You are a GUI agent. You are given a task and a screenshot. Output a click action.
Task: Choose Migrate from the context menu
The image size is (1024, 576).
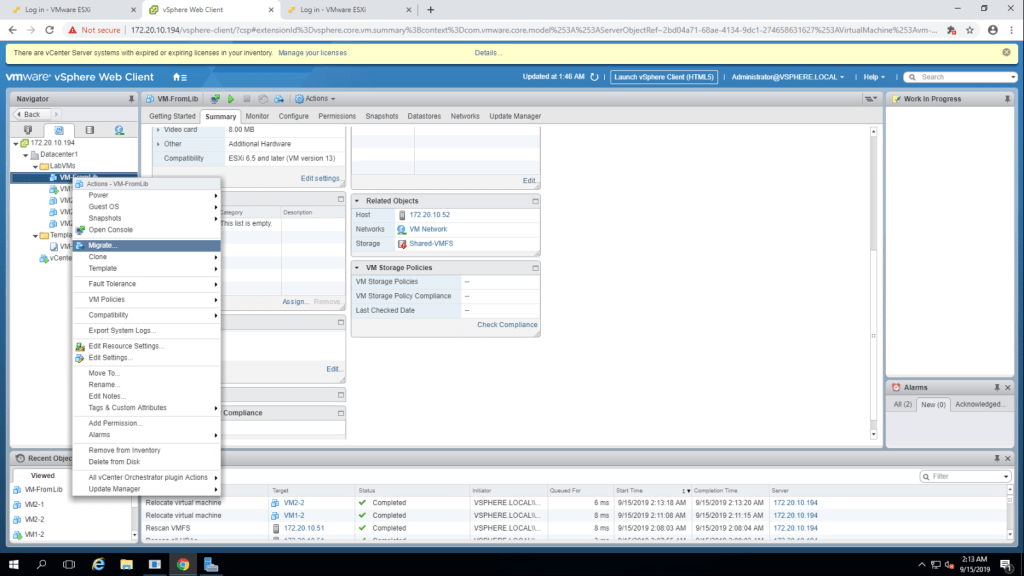tap(103, 245)
